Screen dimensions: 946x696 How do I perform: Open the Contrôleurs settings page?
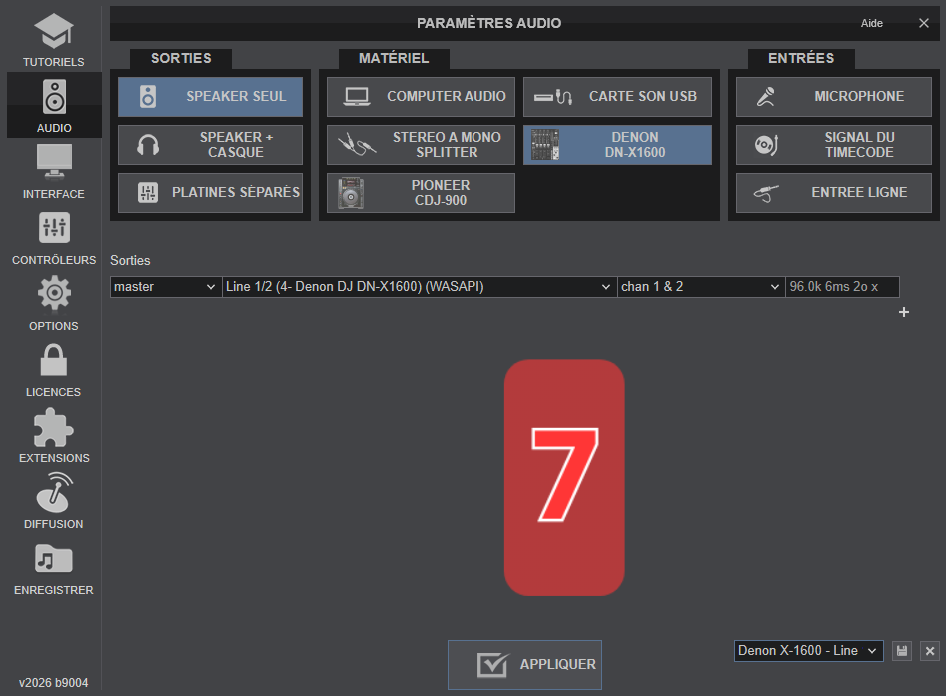point(53,237)
